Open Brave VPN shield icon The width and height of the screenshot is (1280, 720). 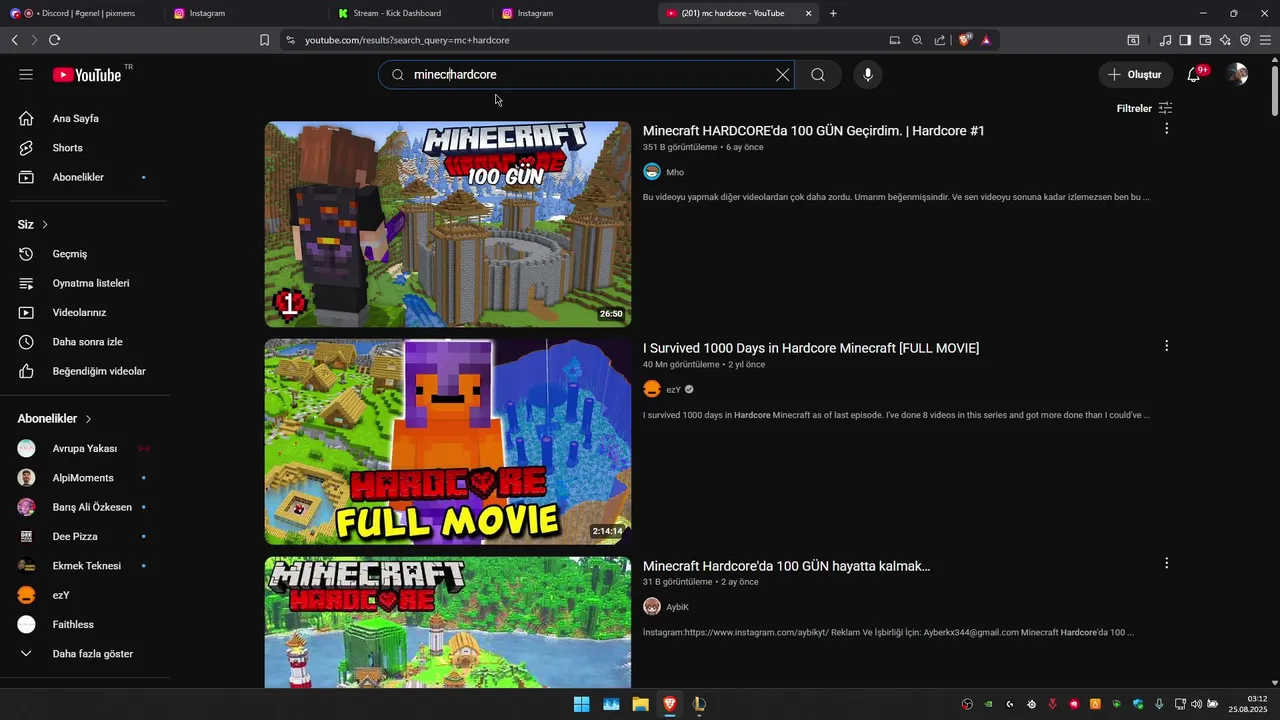pos(1245,40)
